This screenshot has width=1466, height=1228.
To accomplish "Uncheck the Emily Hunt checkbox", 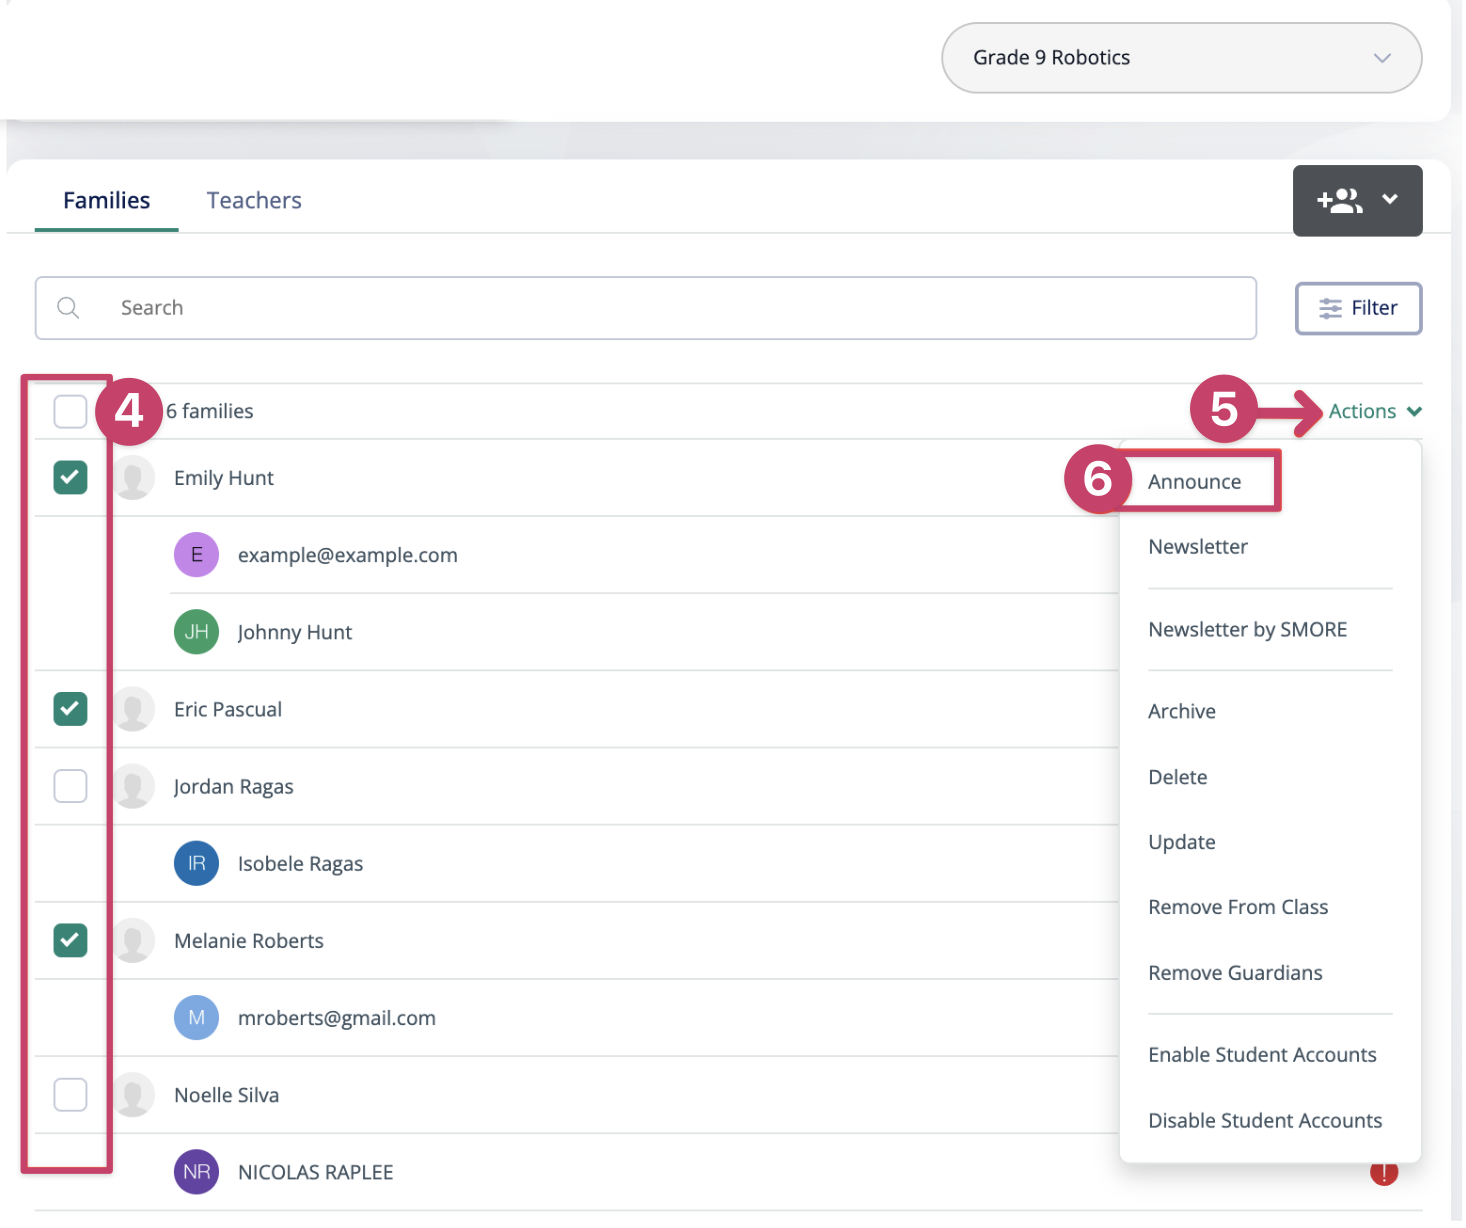I will [70, 478].
